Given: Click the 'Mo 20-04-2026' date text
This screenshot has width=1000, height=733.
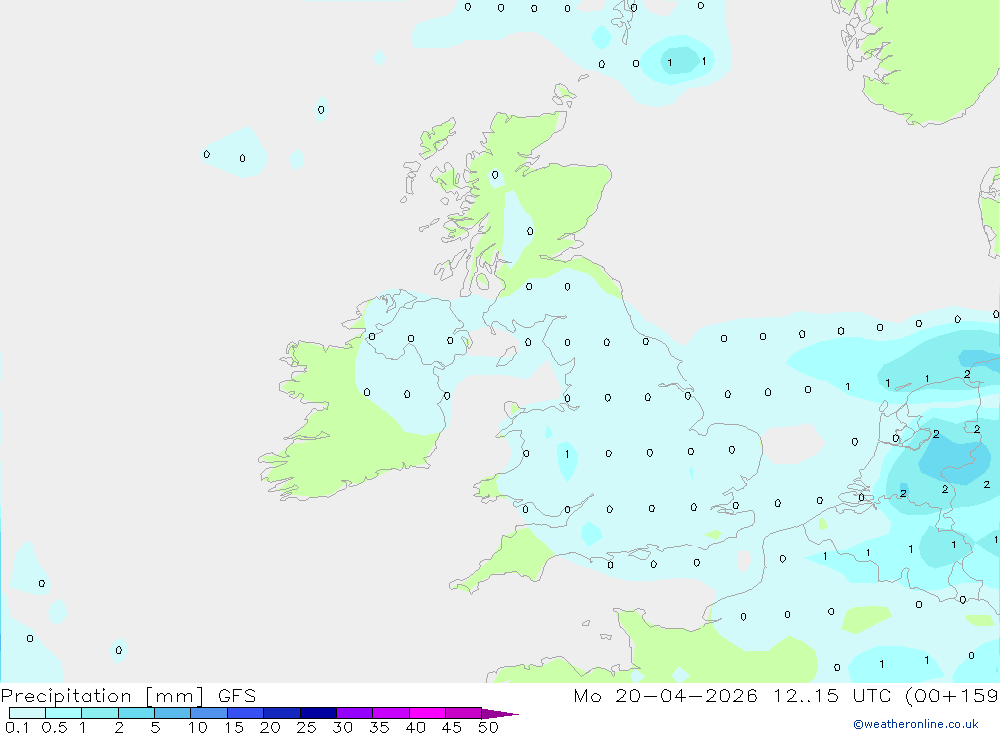Looking at the screenshot, I should pyautogui.click(x=665, y=696).
